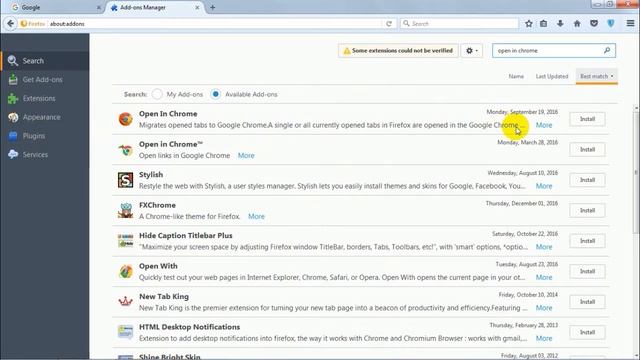Open More link for Open in Chrome™

pos(246,156)
